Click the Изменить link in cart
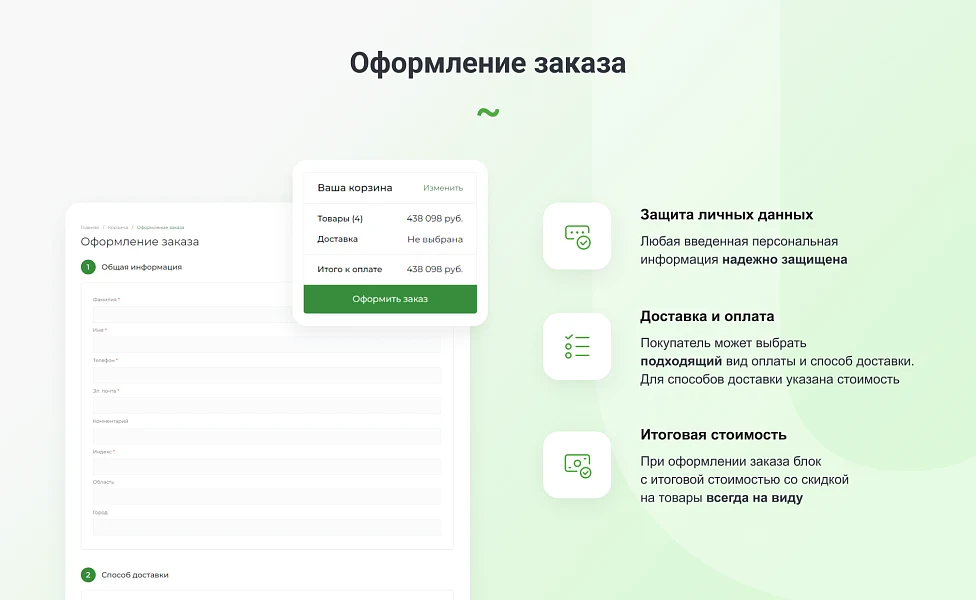Viewport: 976px width, 600px height. [x=443, y=188]
